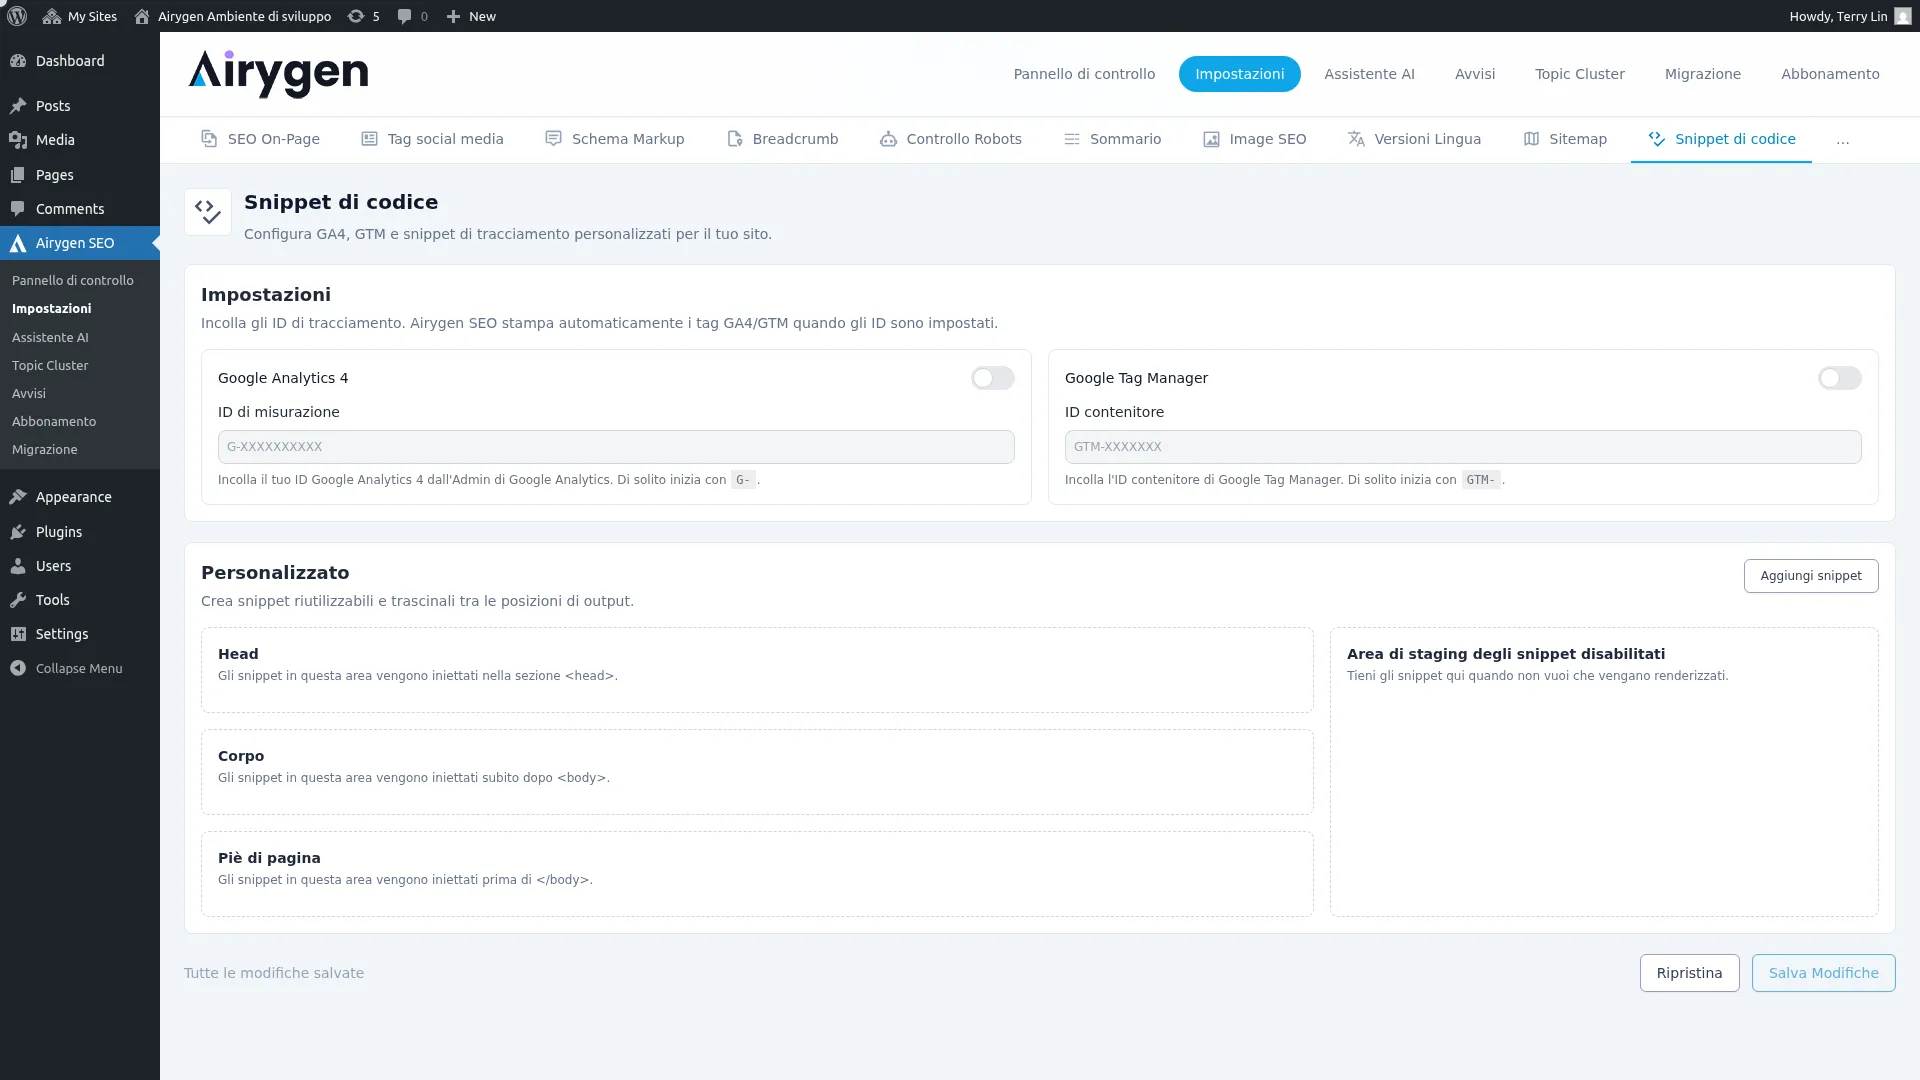Click the Versioni Lingua translate icon
This screenshot has height=1080, width=1920.
click(1356, 139)
